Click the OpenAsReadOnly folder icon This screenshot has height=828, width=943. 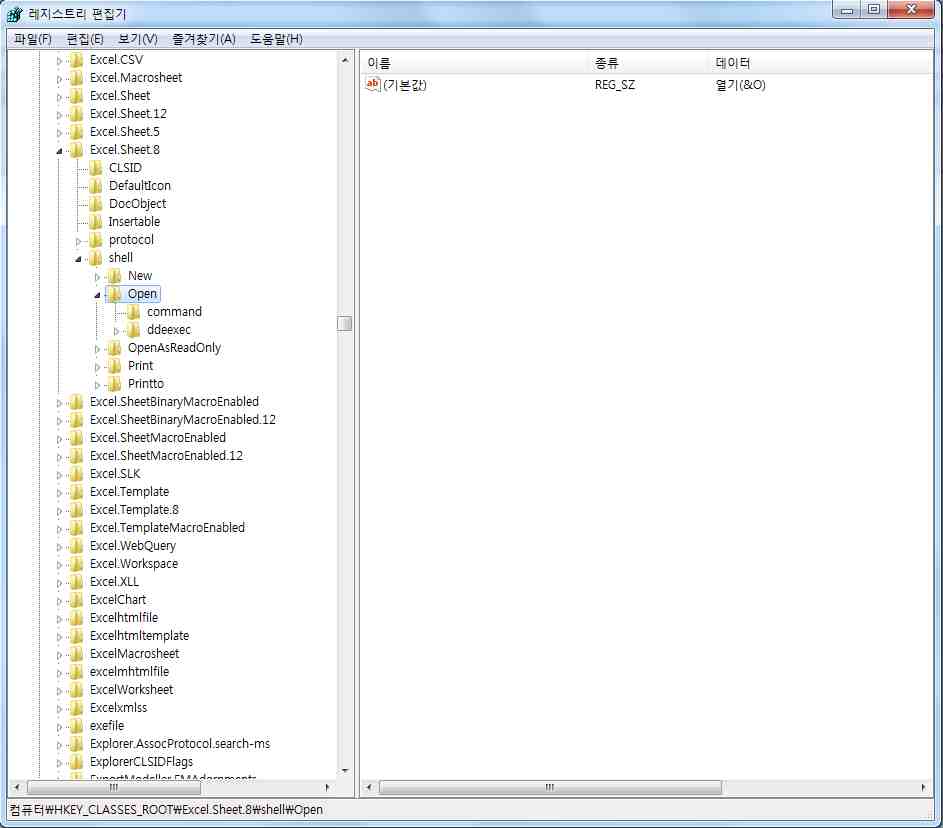pyautogui.click(x=114, y=348)
